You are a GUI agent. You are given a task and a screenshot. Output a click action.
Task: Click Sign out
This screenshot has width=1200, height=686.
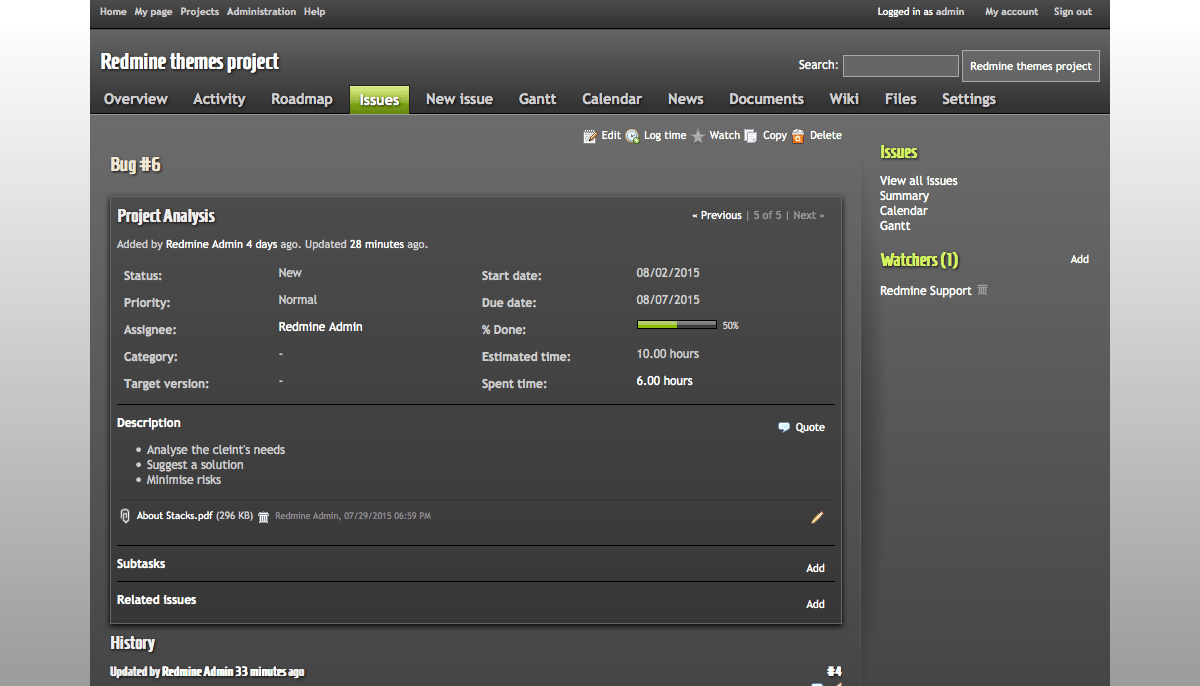pos(1073,12)
